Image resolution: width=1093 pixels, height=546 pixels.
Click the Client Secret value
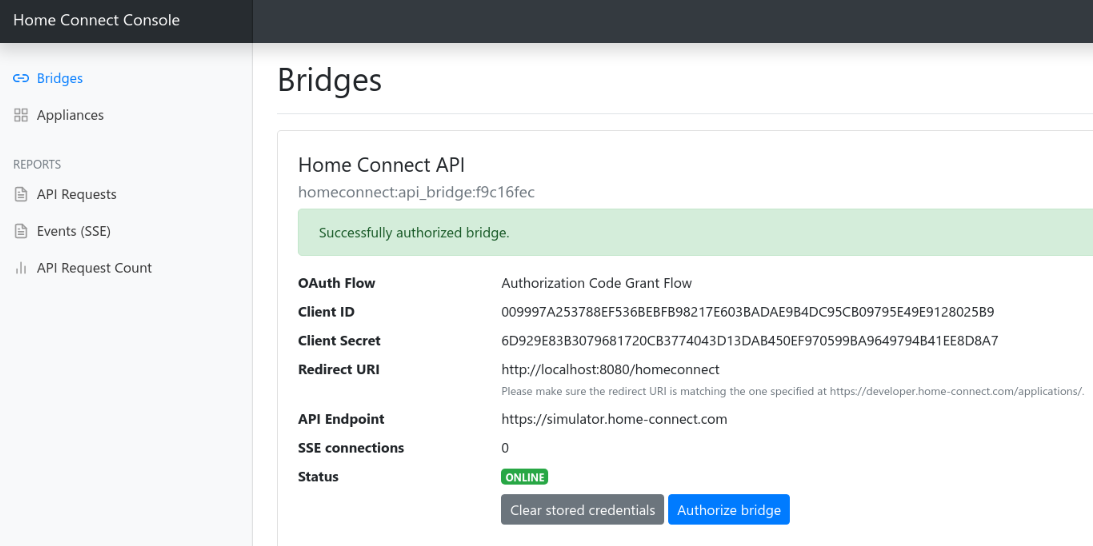pyautogui.click(x=749, y=341)
